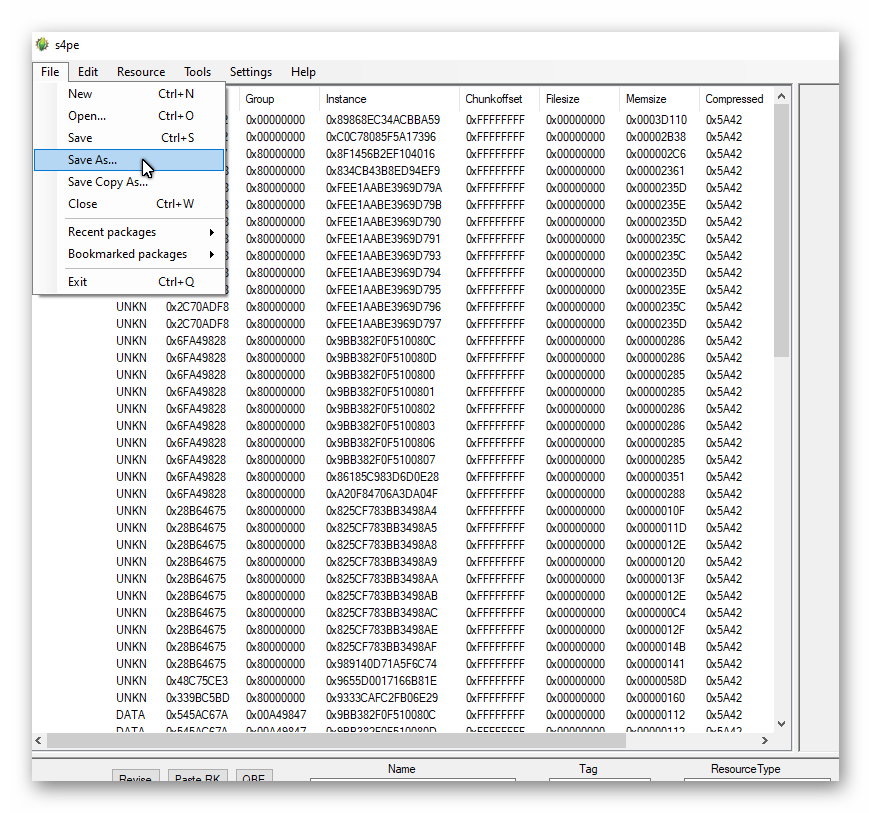Click Open... in the File menu
Screen dimensions: 871x813
click(x=87, y=116)
